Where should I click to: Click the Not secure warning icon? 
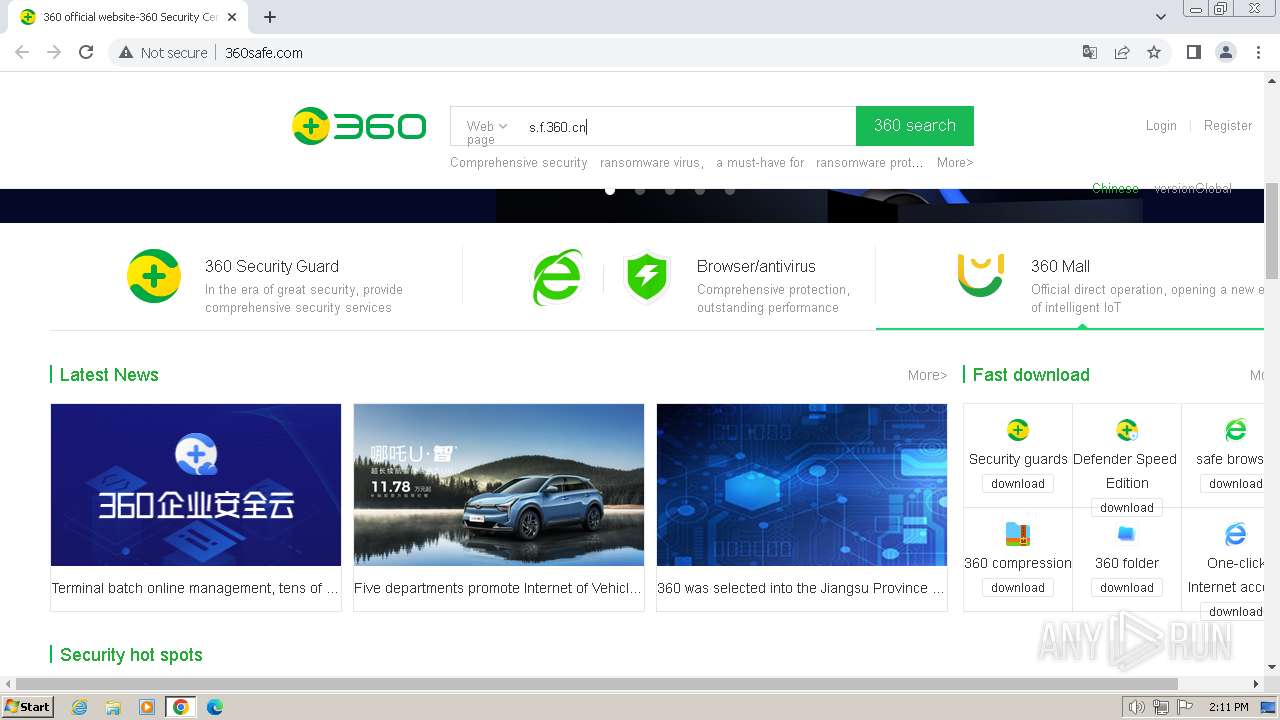(x=126, y=53)
